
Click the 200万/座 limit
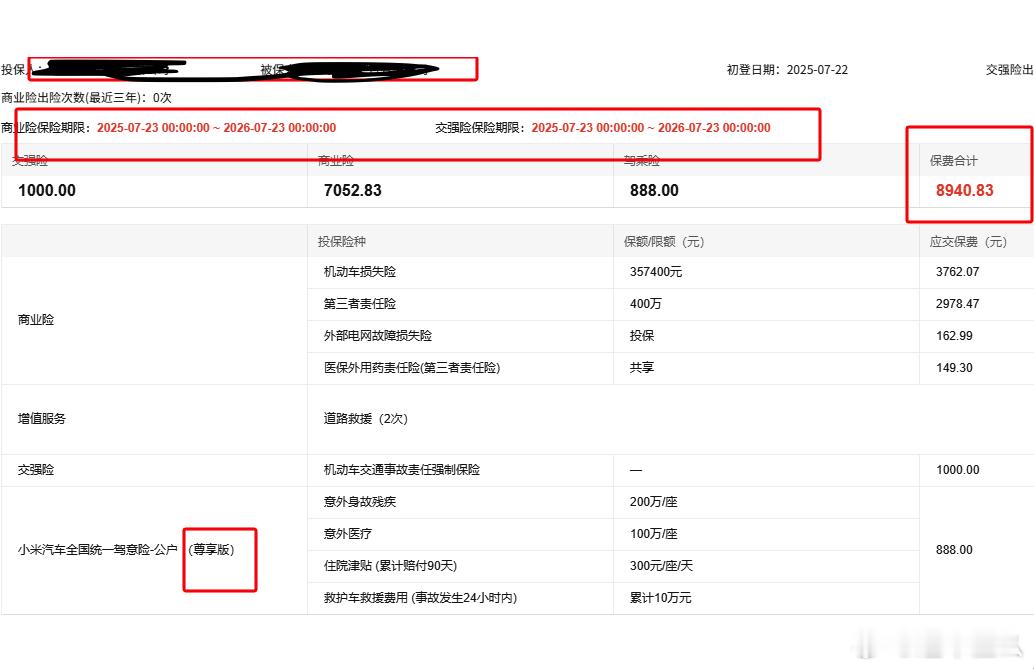653,502
